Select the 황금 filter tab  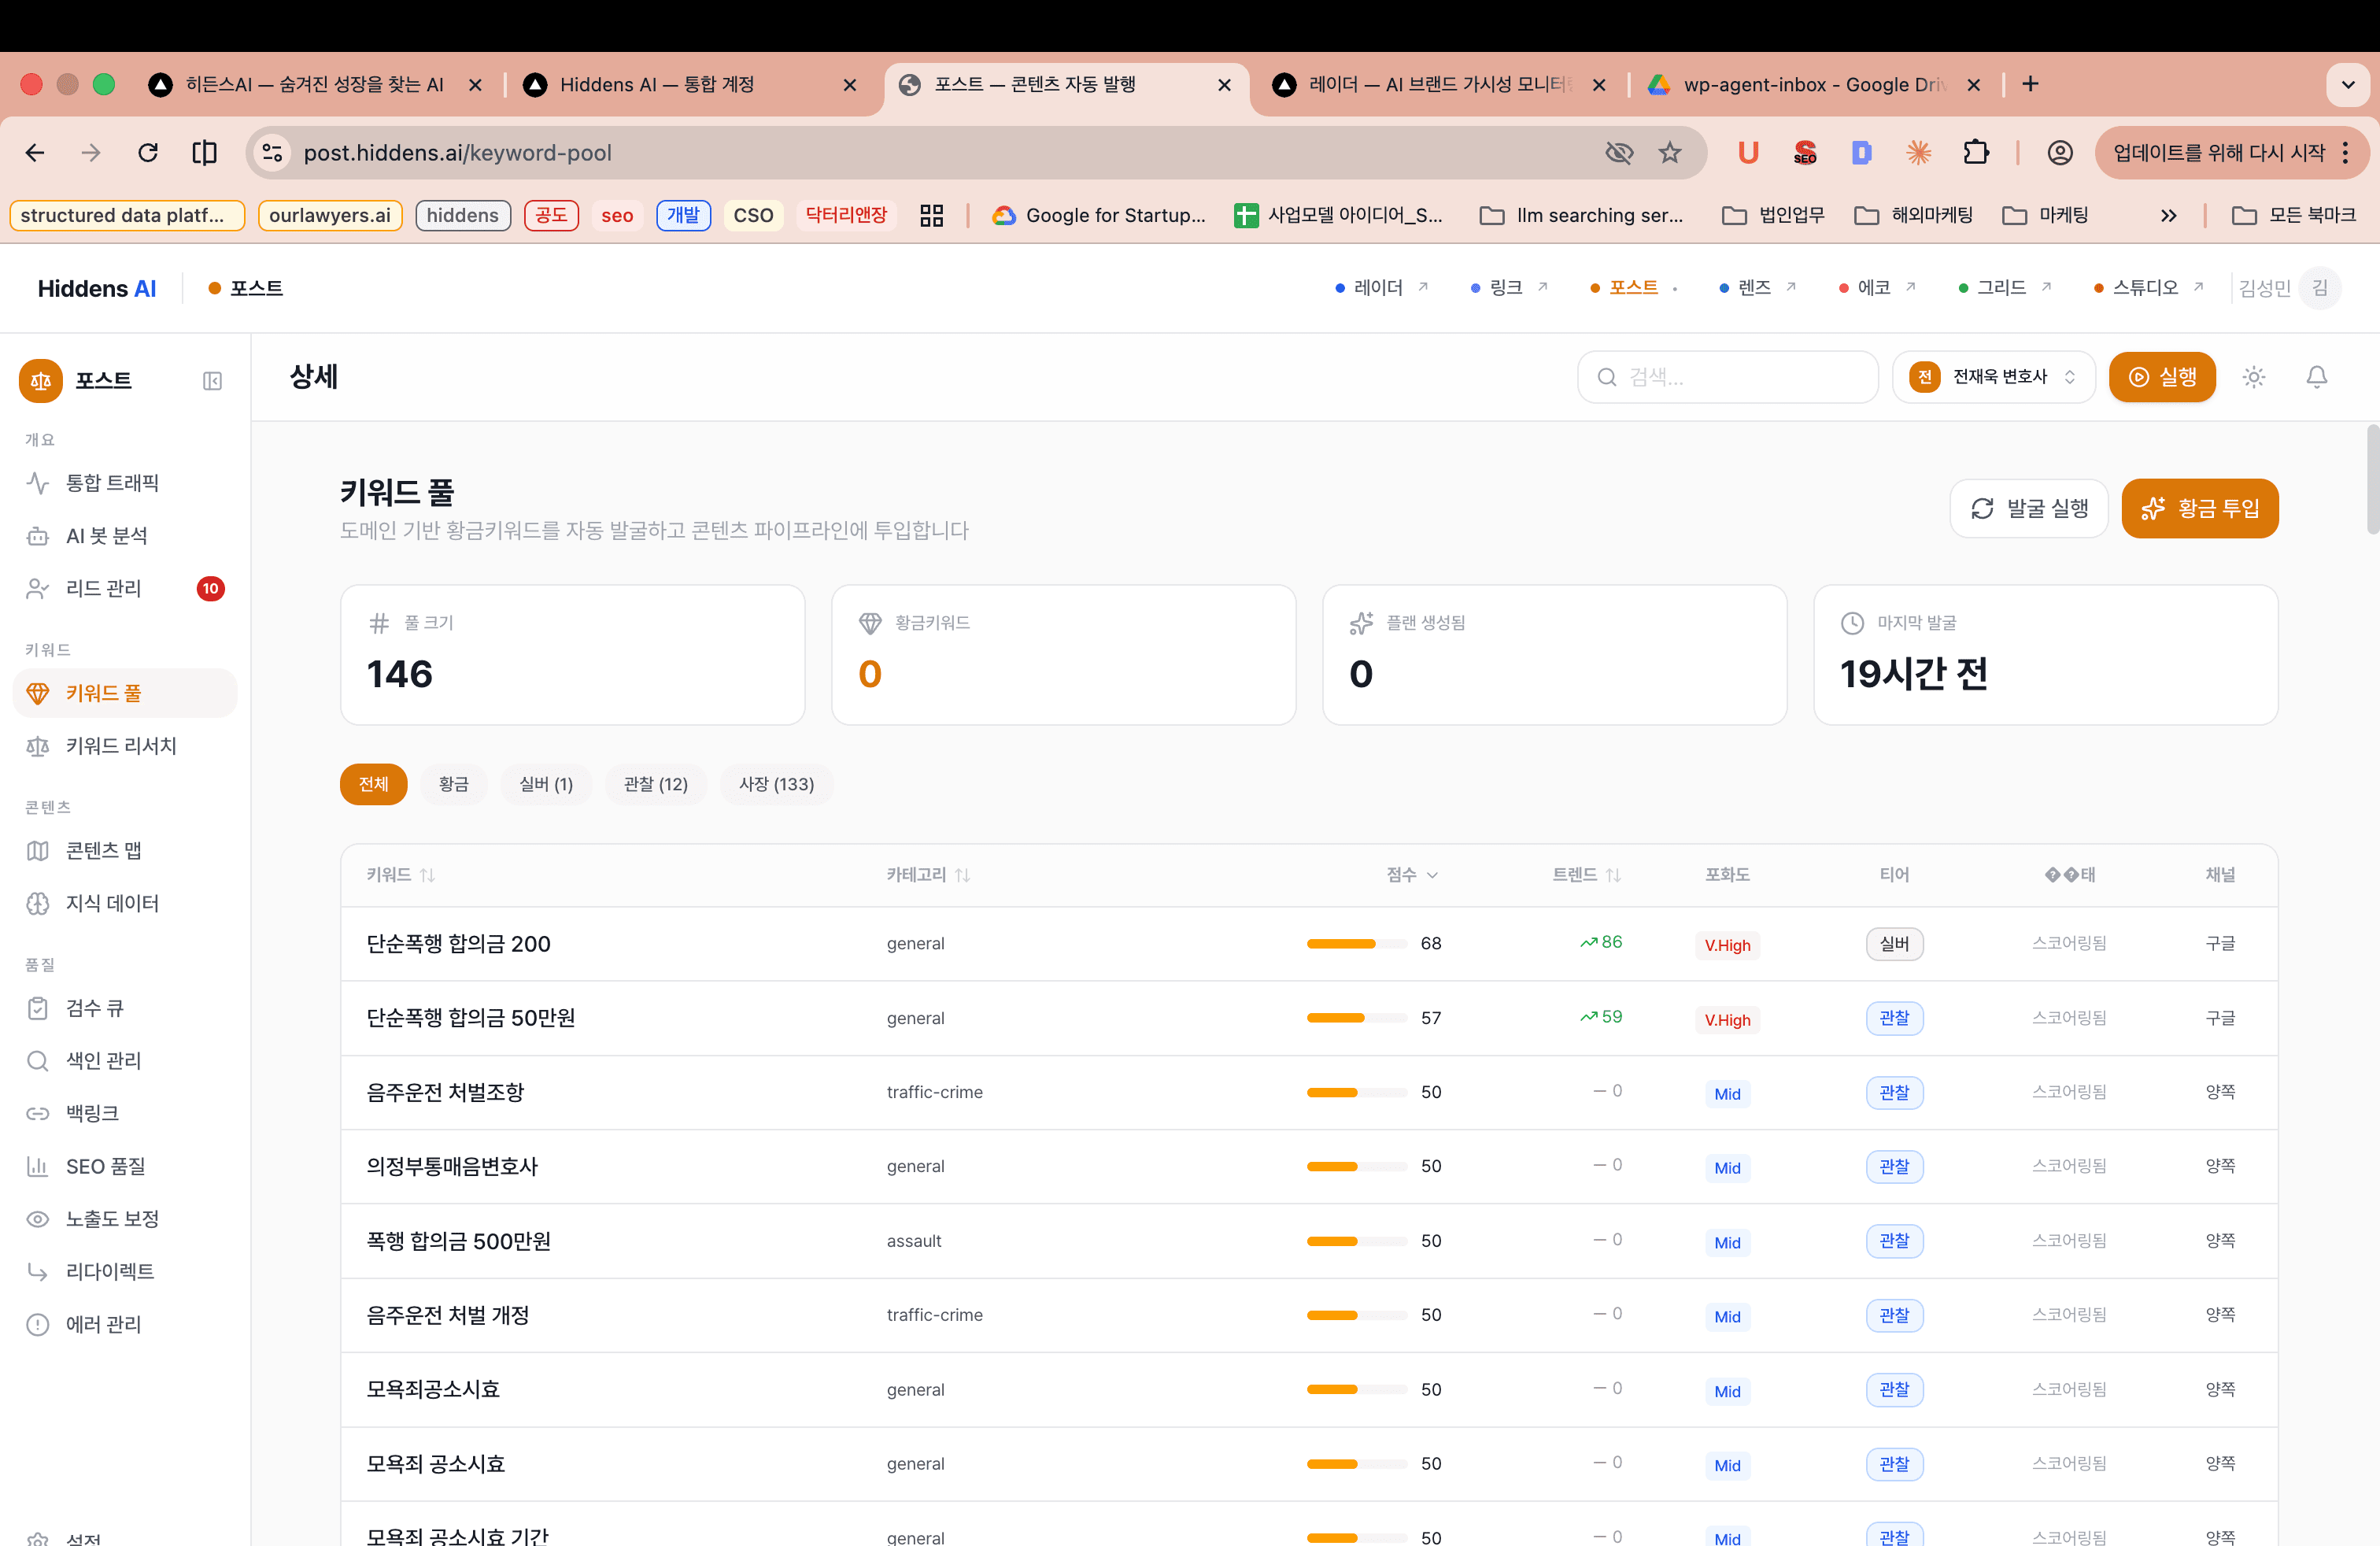[453, 784]
